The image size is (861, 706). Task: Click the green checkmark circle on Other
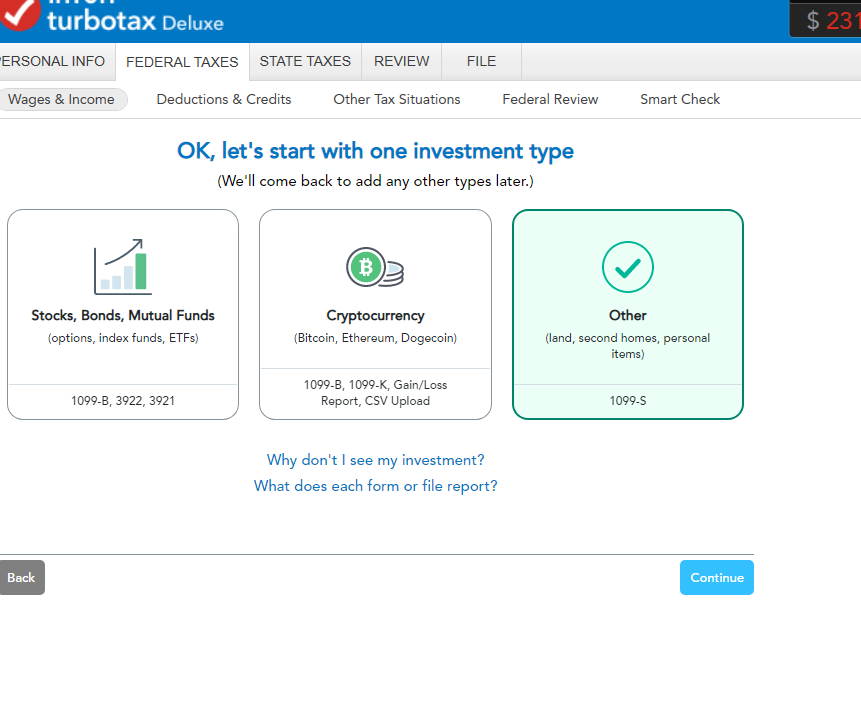tap(628, 267)
